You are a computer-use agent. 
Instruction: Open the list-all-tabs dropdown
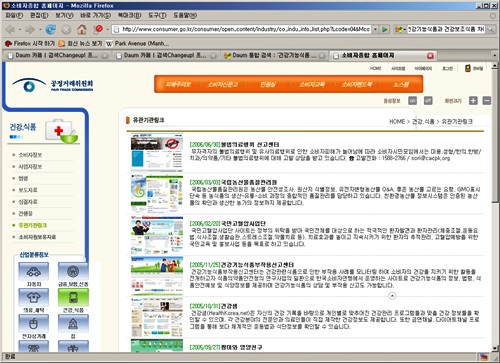coord(494,56)
